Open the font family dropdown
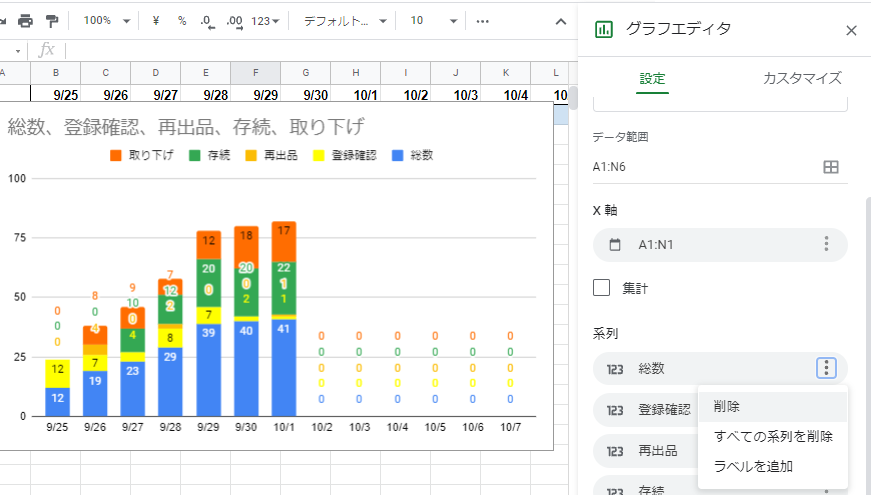This screenshot has height=495, width=871. 344,21
